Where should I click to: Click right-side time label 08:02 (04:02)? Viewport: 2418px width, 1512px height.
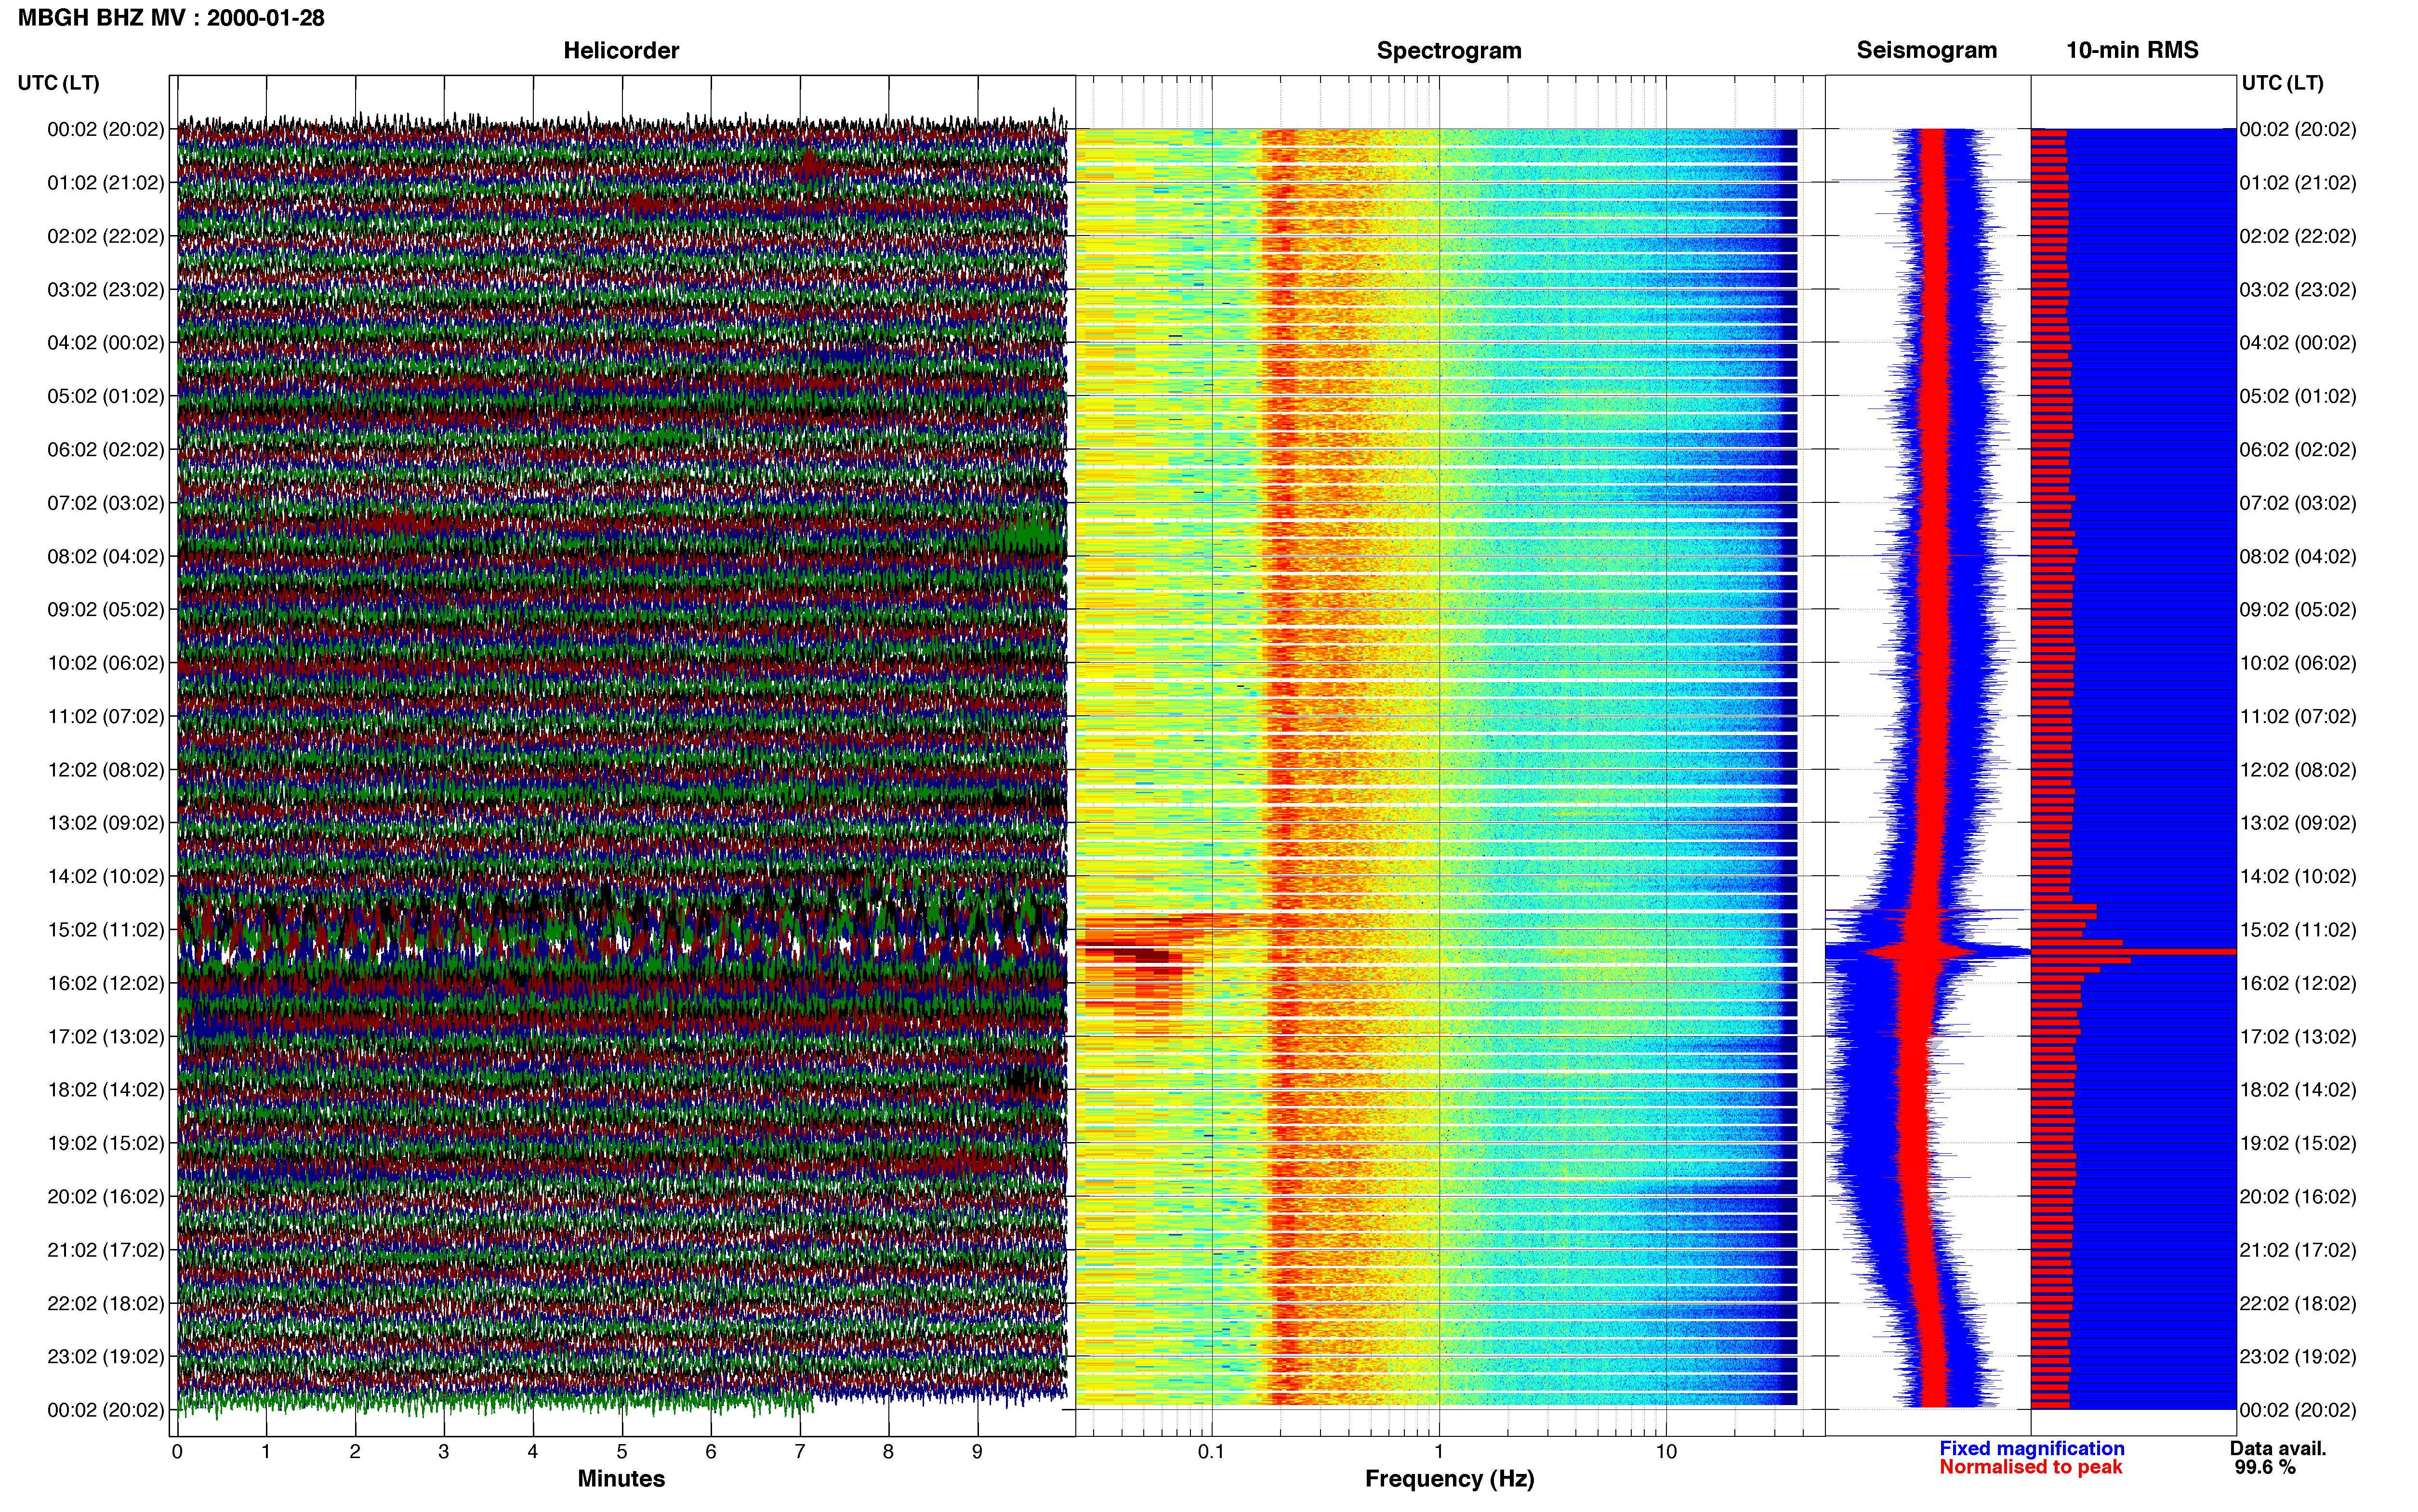pos(2298,556)
